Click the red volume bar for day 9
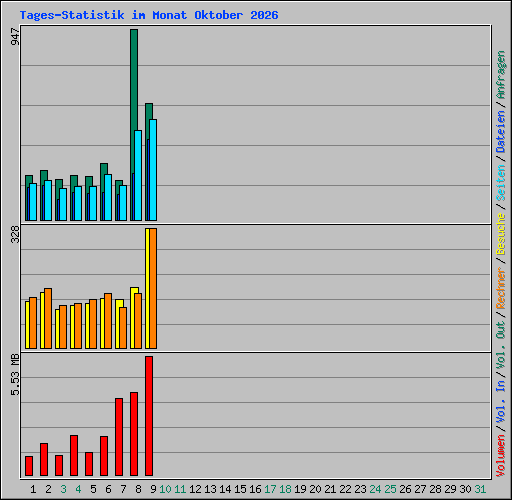This screenshot has width=512, height=500. pos(149,416)
